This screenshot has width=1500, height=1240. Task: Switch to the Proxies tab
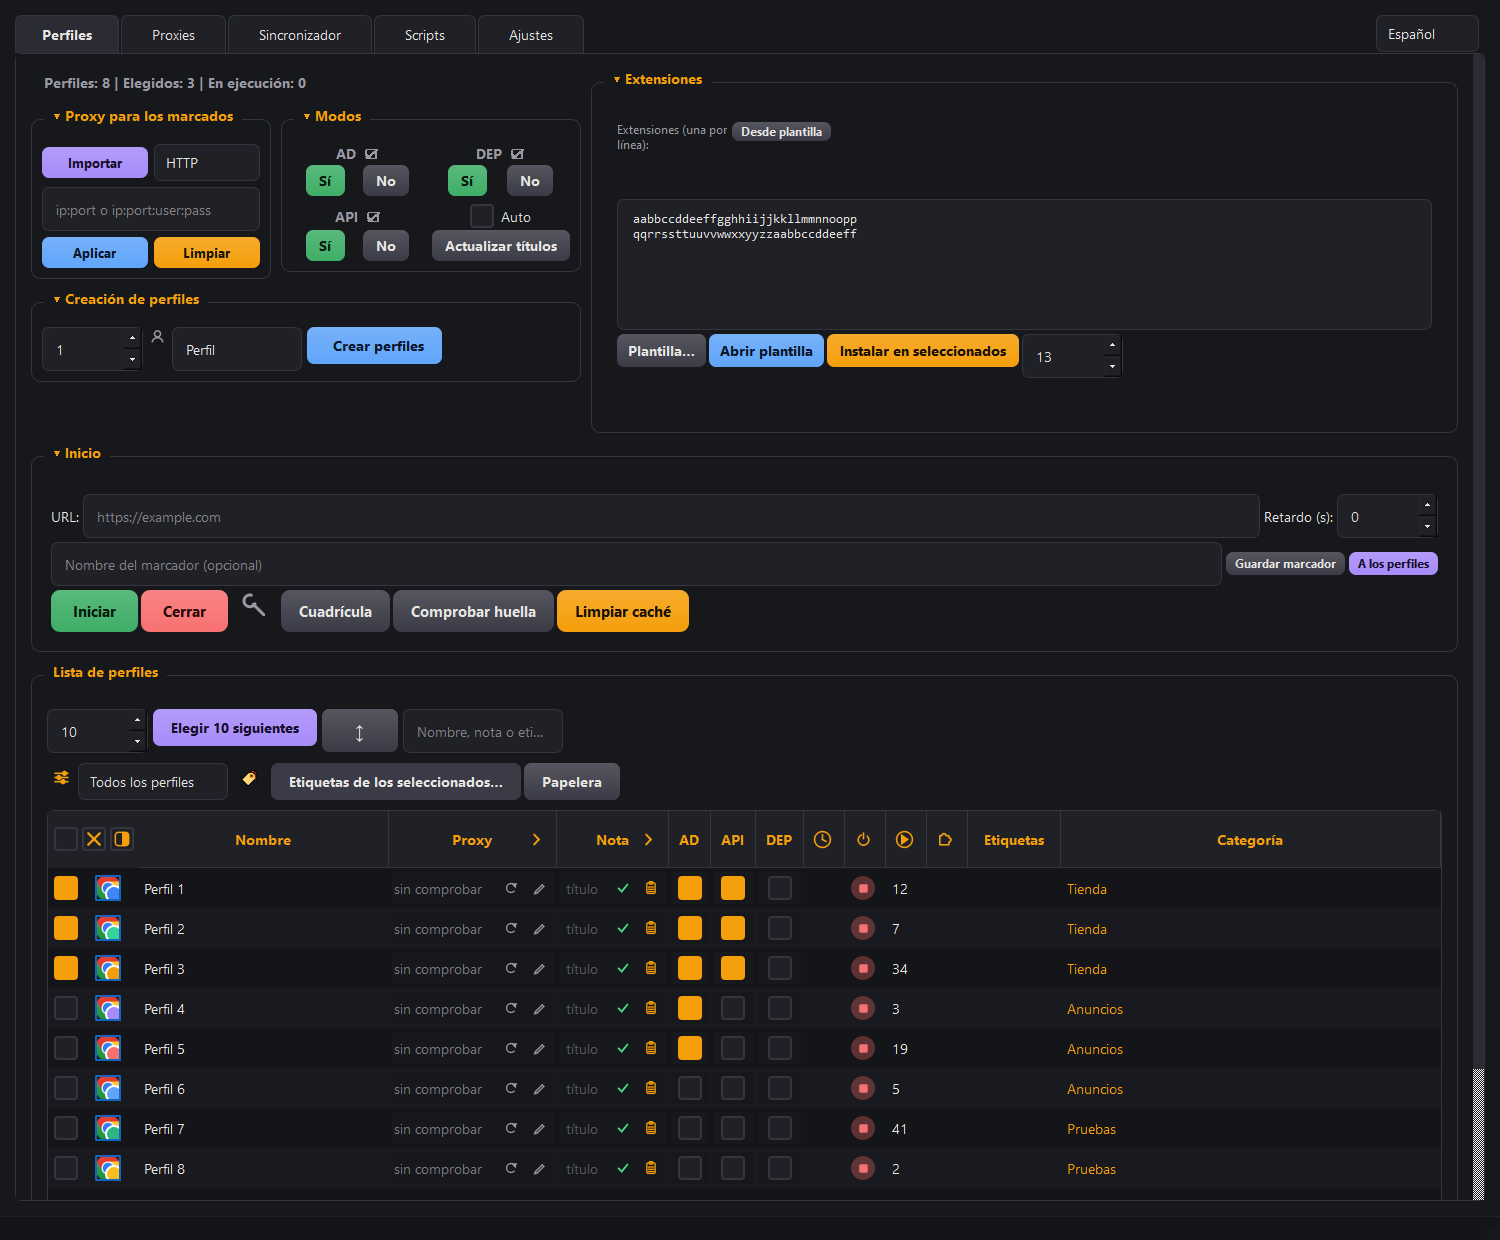coord(174,35)
